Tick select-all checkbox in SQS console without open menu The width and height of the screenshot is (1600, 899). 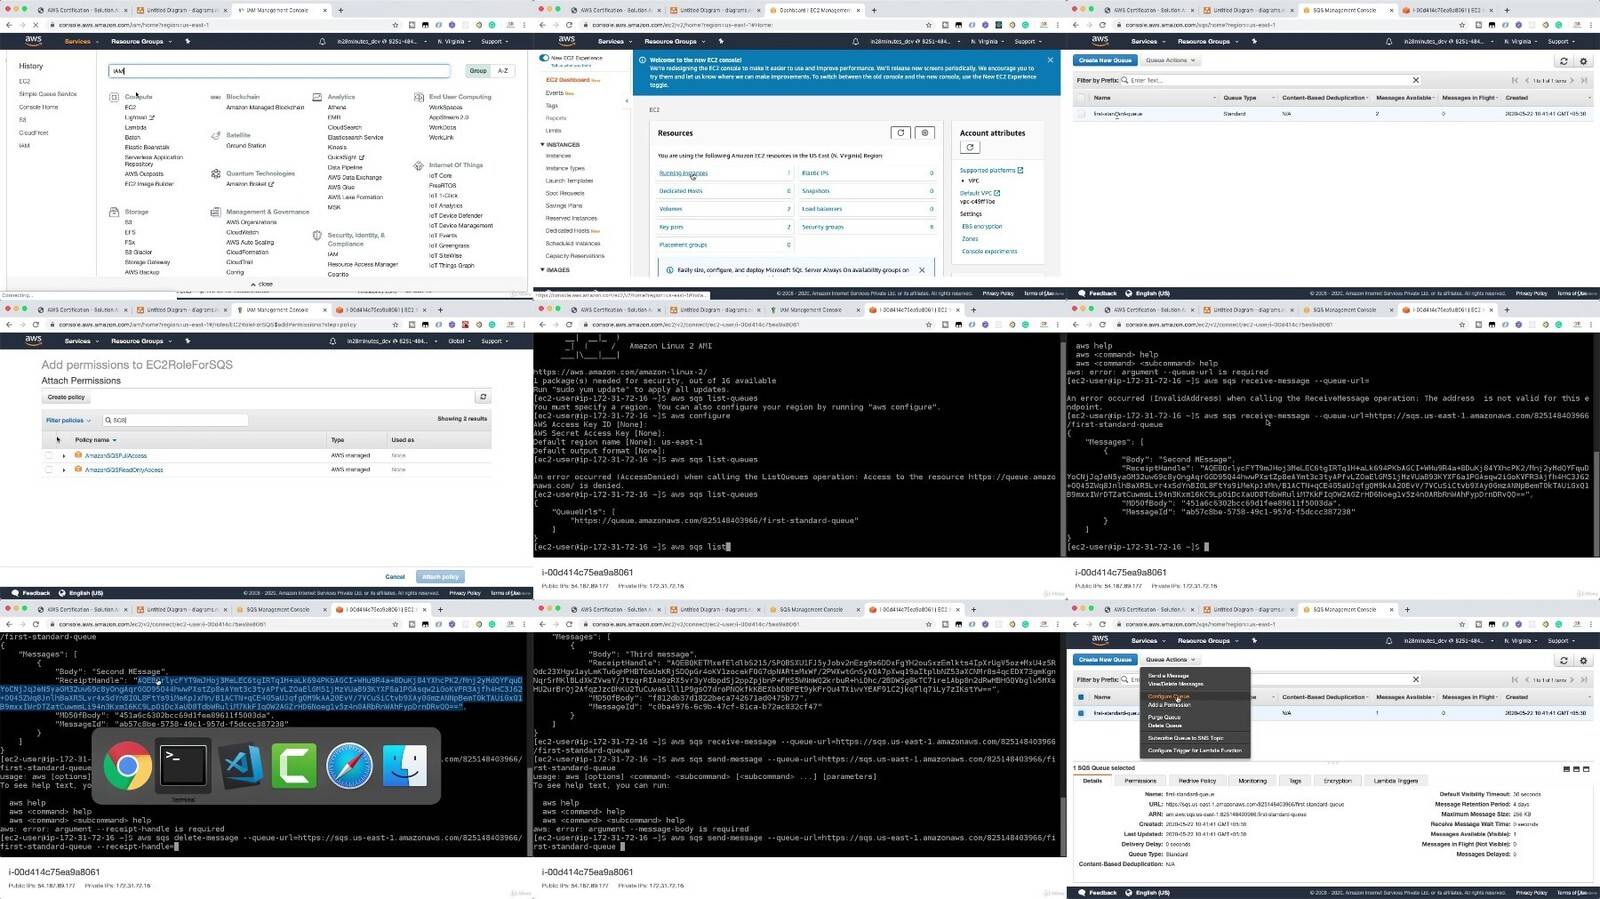[1081, 98]
